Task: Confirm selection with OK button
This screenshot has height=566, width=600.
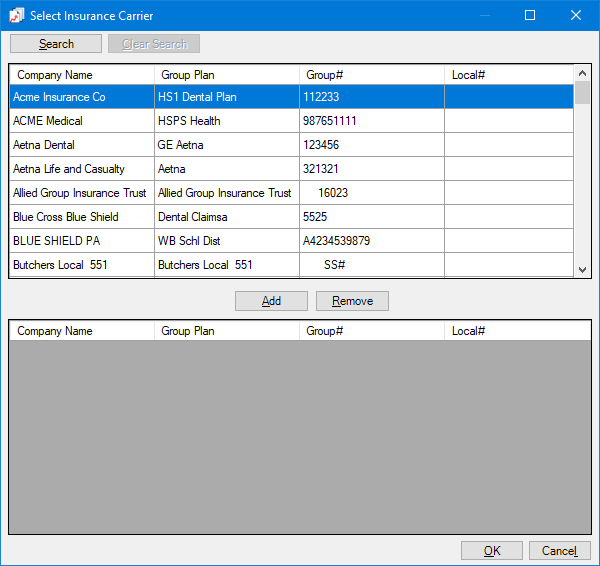Action: click(x=491, y=551)
